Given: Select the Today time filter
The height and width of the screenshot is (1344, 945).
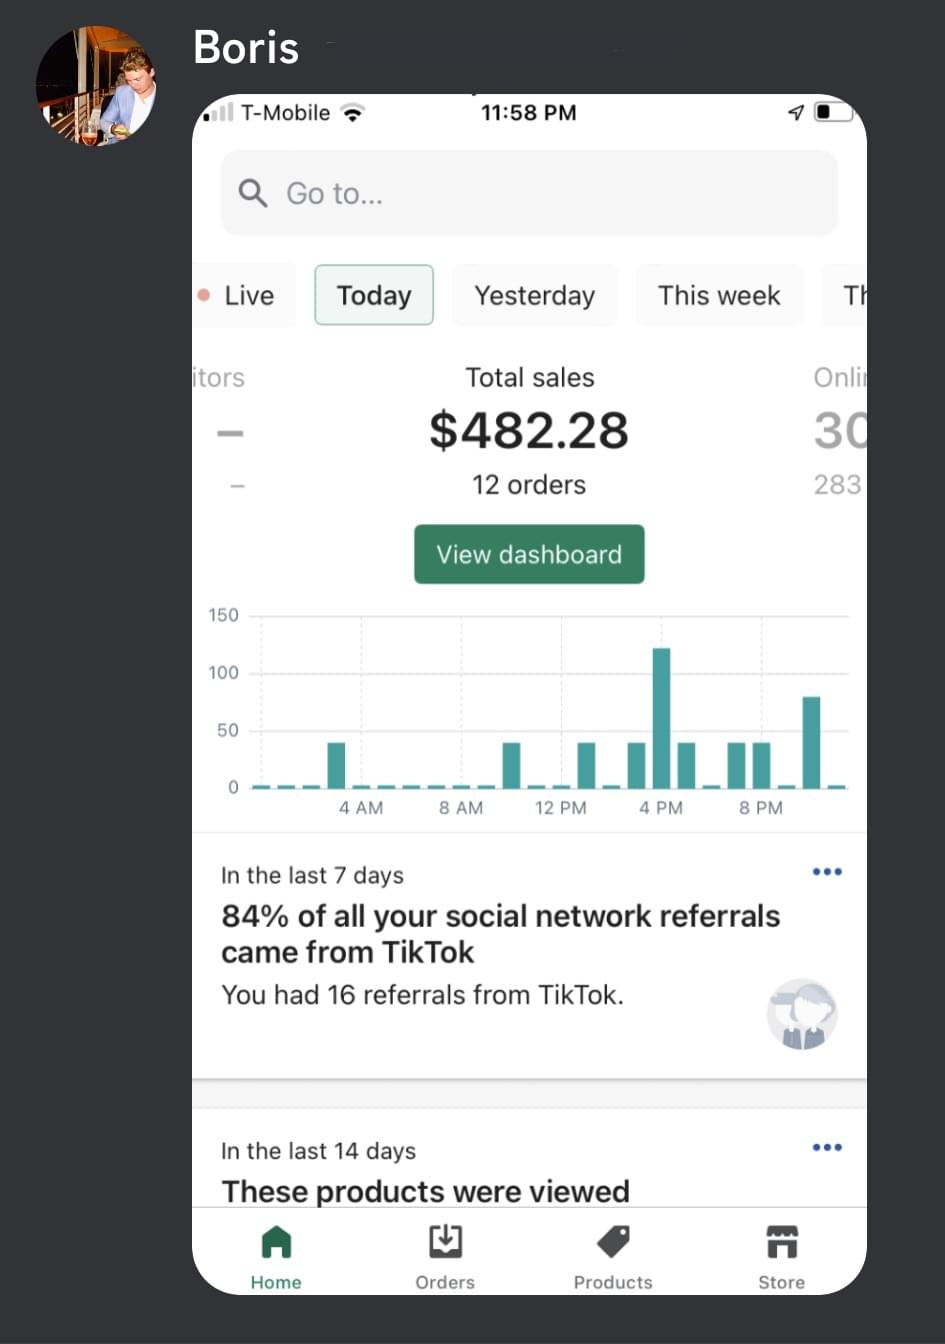Looking at the screenshot, I should [x=374, y=295].
